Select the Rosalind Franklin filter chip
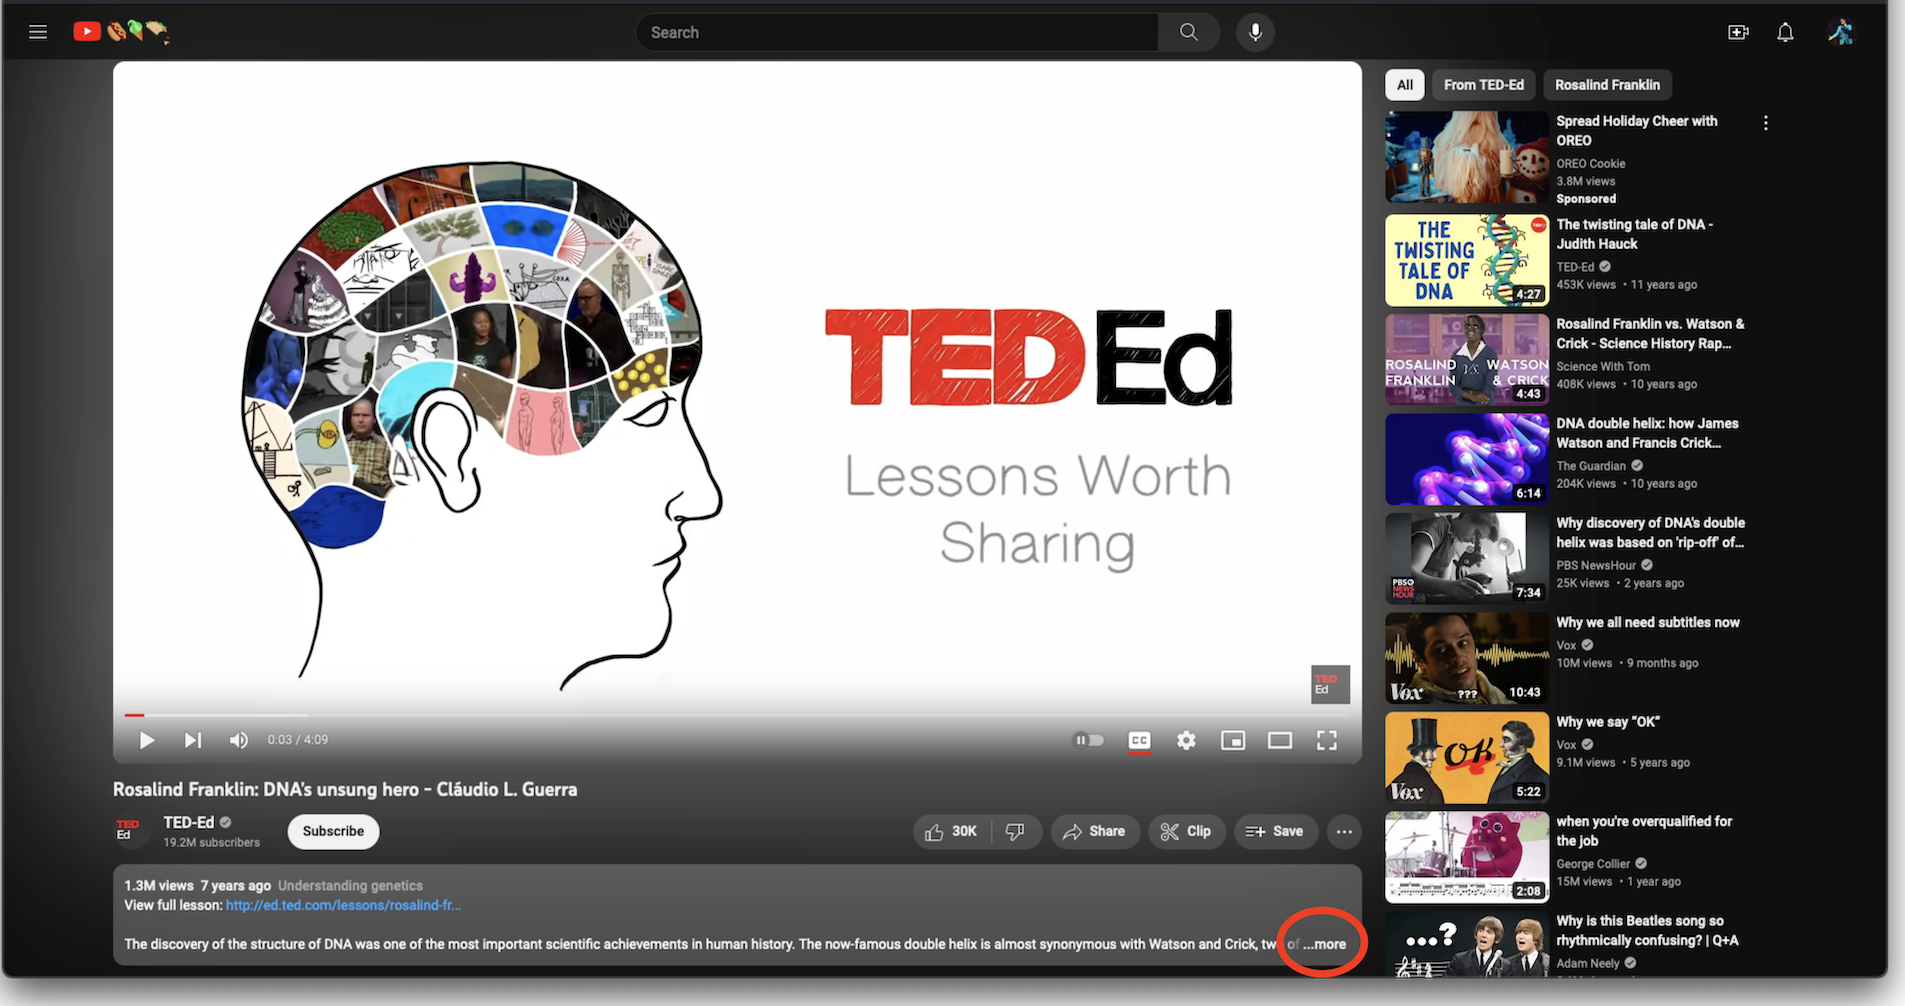Viewport: 1905px width, 1006px height. coord(1607,85)
